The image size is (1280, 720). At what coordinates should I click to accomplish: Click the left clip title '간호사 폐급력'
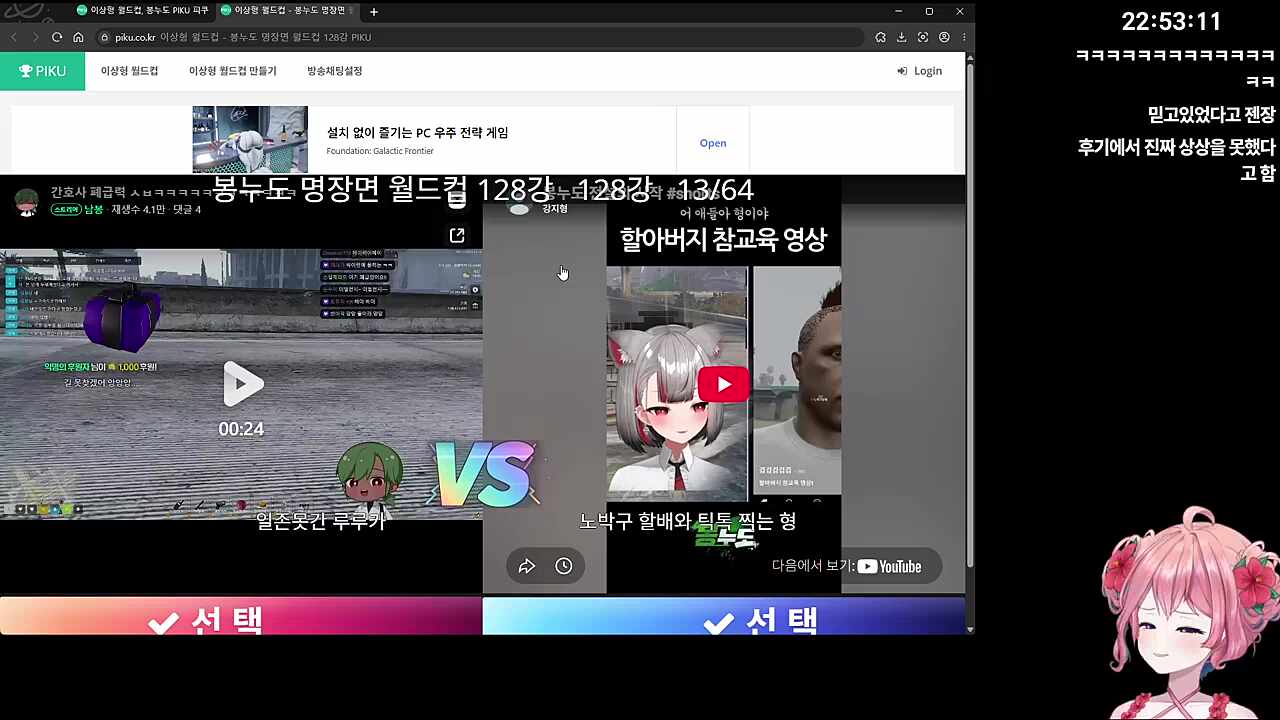tap(88, 192)
